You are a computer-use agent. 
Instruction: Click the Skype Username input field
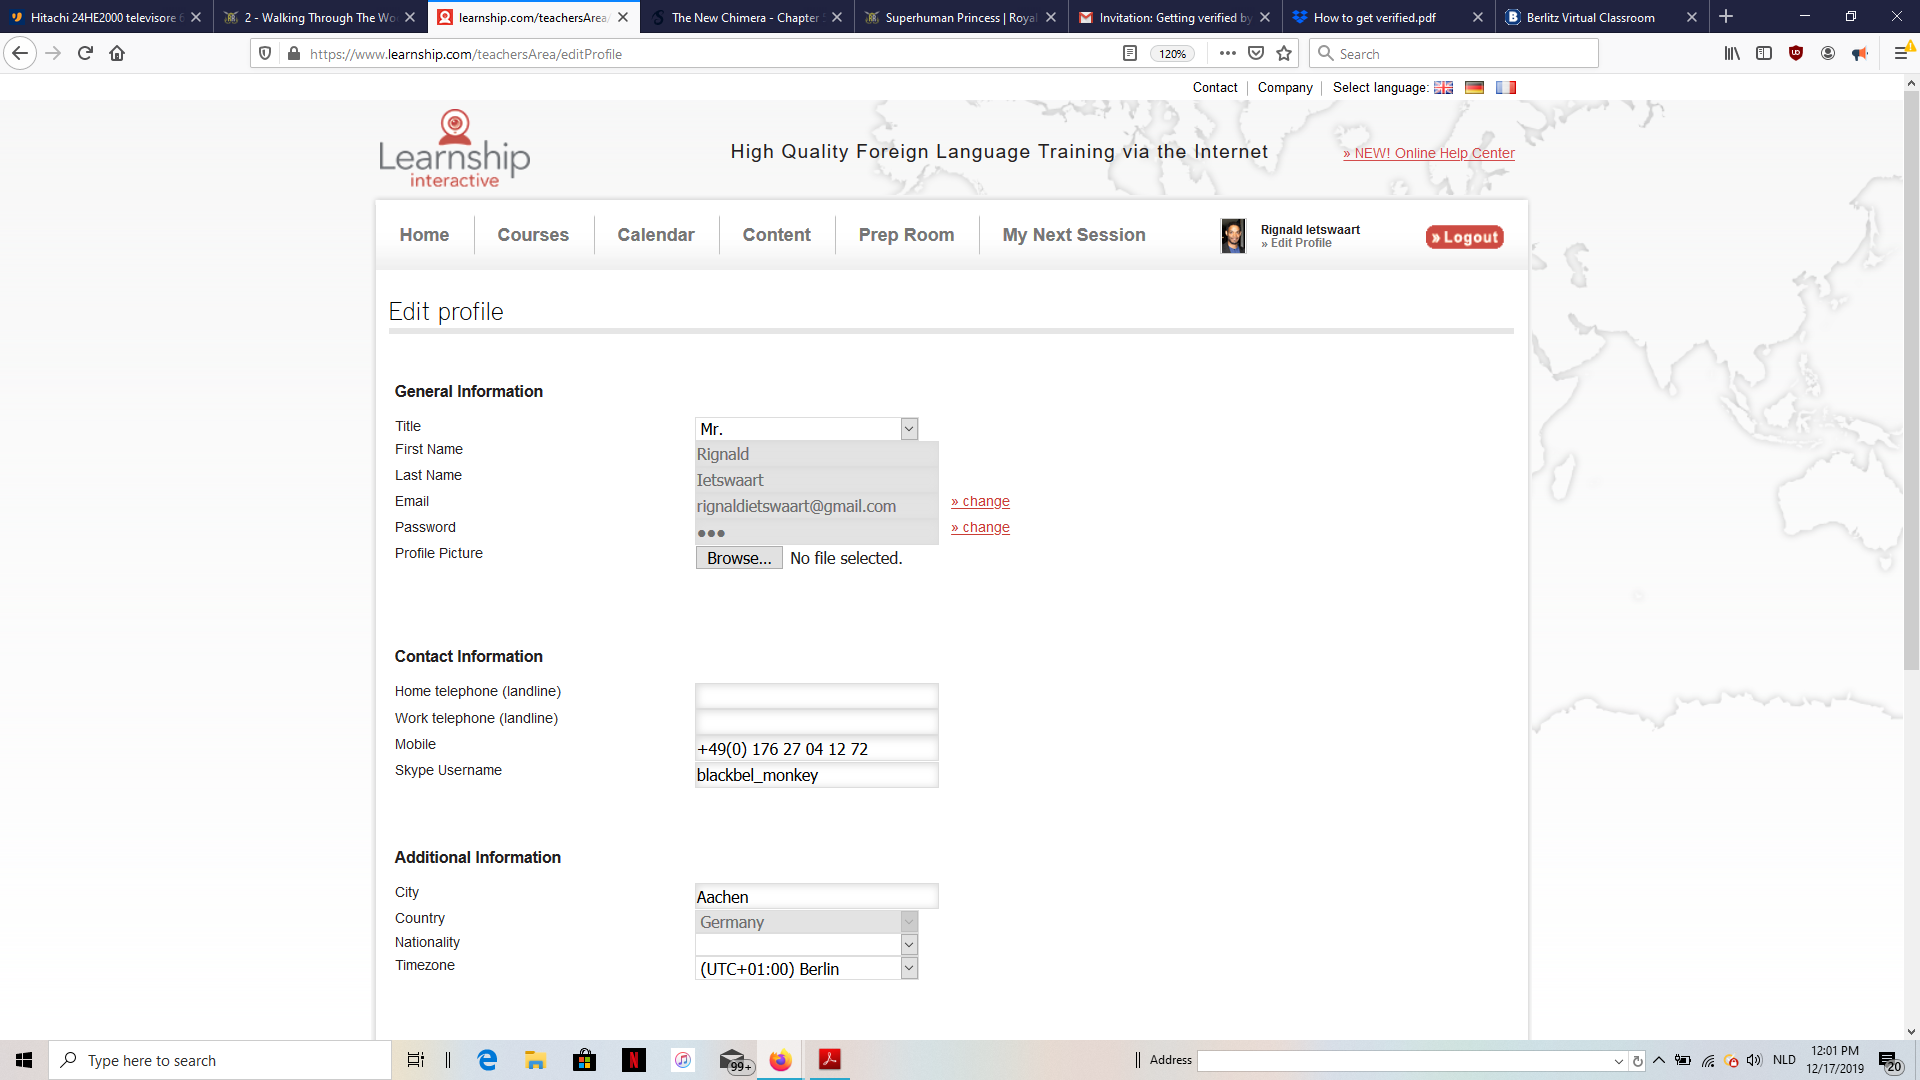tap(816, 775)
